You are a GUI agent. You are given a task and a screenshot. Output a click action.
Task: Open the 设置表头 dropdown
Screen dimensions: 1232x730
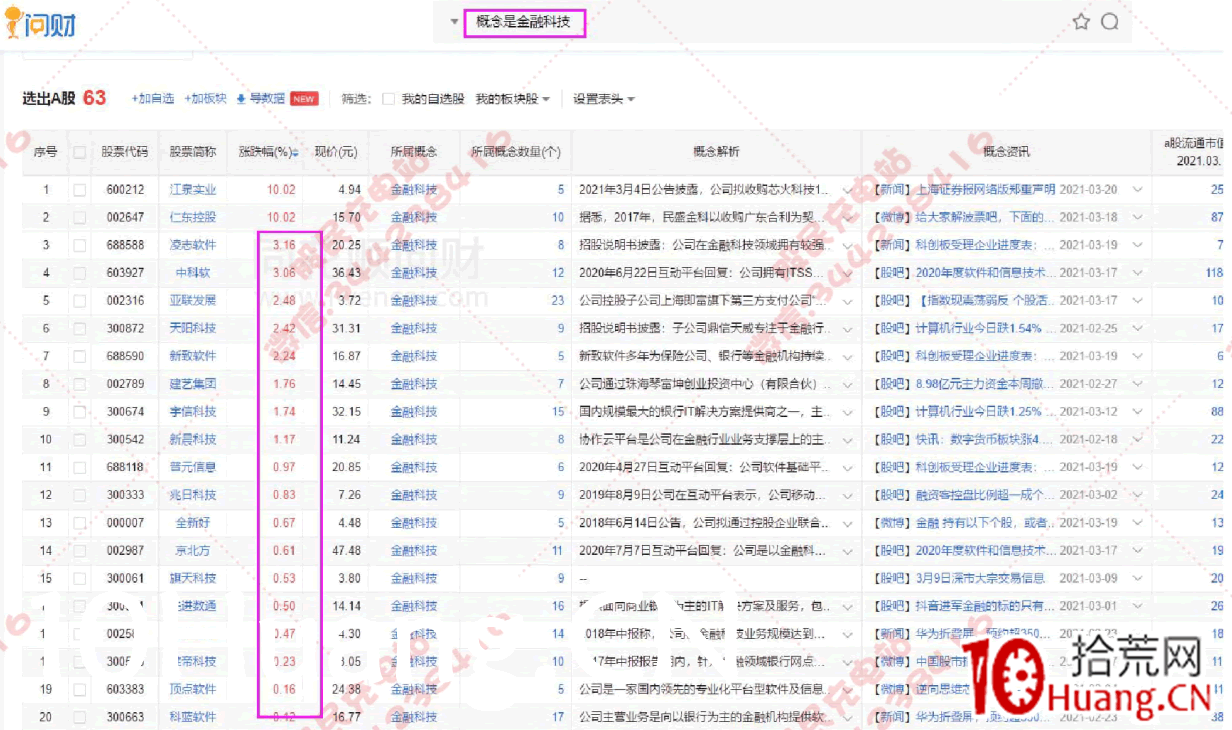604,99
